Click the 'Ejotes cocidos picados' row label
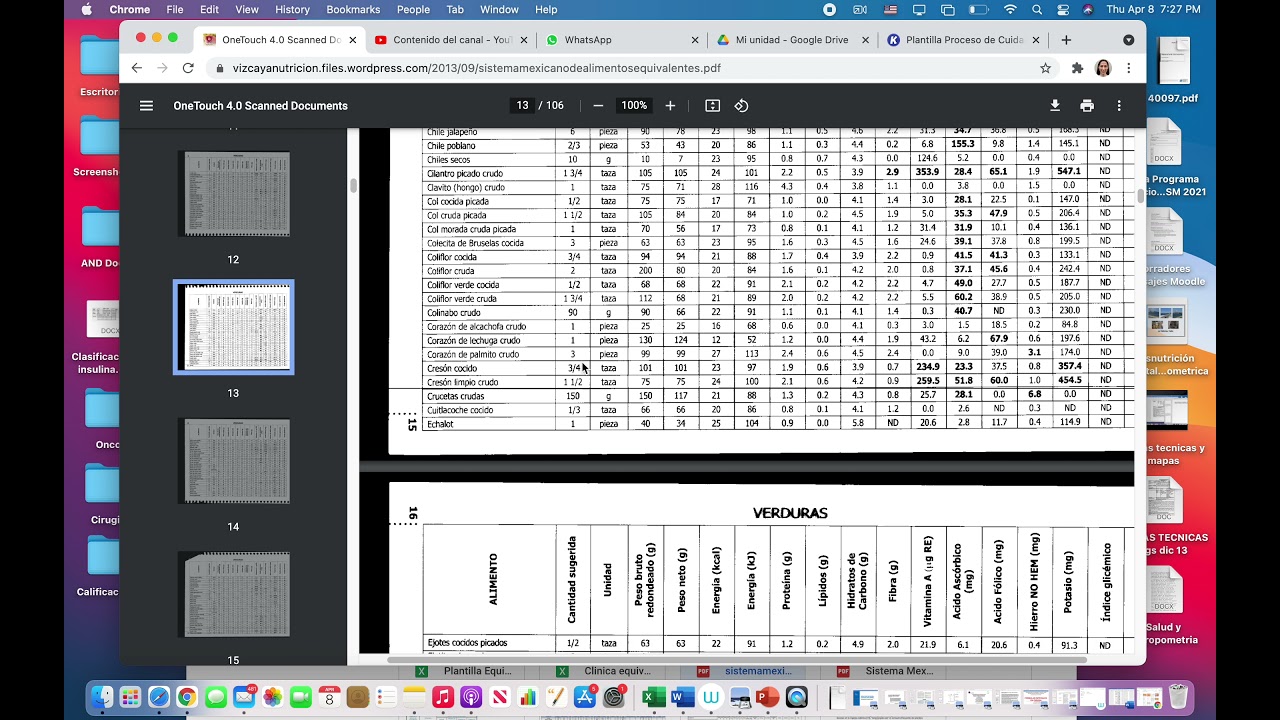Image resolution: width=1280 pixels, height=720 pixels. point(467,643)
